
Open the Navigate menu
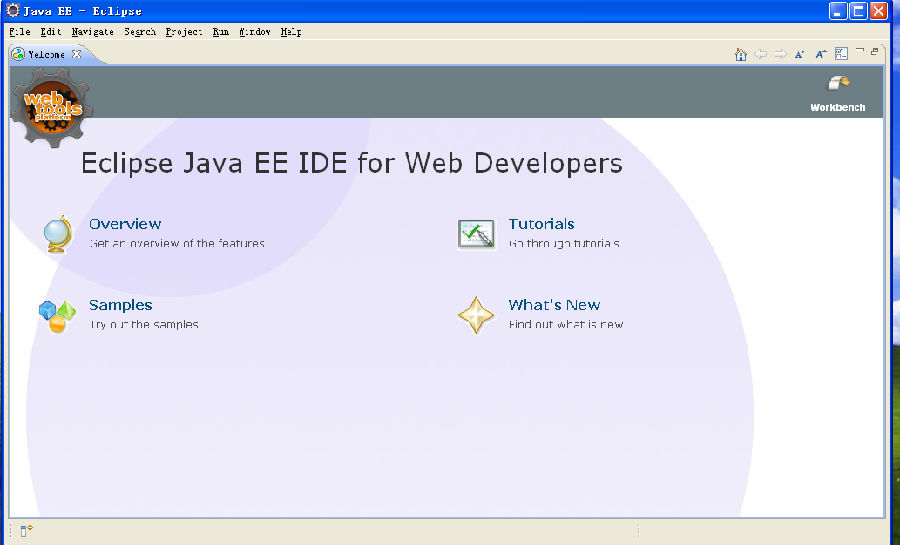(x=92, y=32)
